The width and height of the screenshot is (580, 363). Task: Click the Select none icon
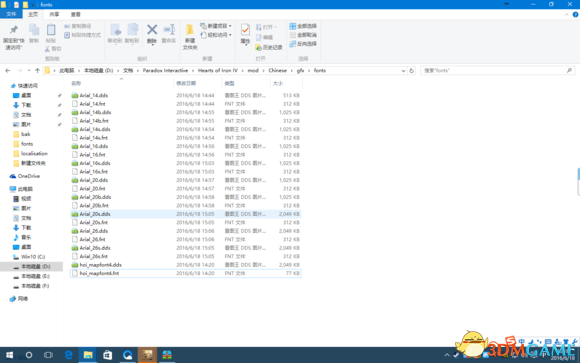(293, 35)
